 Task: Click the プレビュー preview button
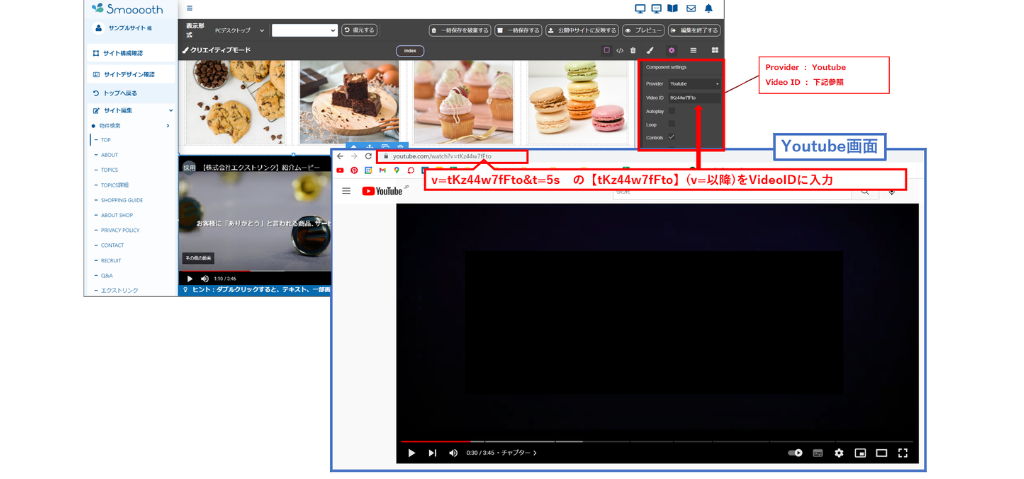click(643, 31)
